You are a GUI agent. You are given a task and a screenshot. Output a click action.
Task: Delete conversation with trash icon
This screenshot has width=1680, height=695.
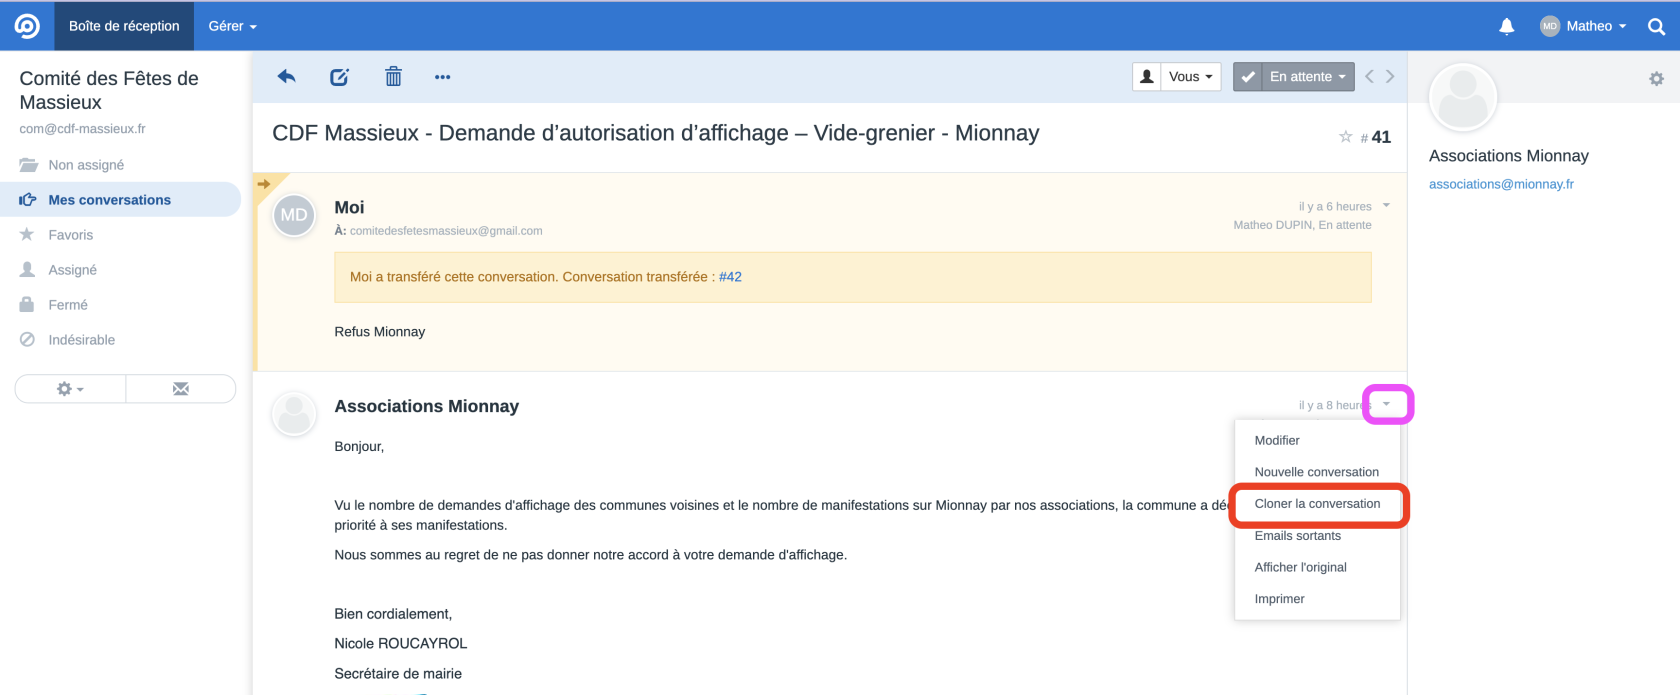click(393, 76)
